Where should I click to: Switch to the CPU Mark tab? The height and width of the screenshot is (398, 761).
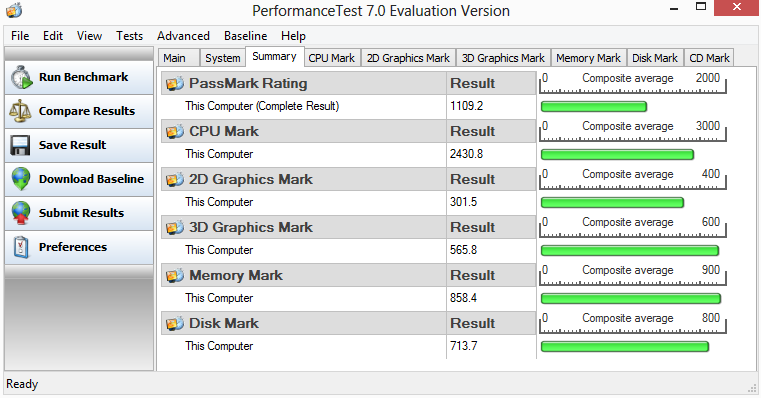(x=332, y=58)
